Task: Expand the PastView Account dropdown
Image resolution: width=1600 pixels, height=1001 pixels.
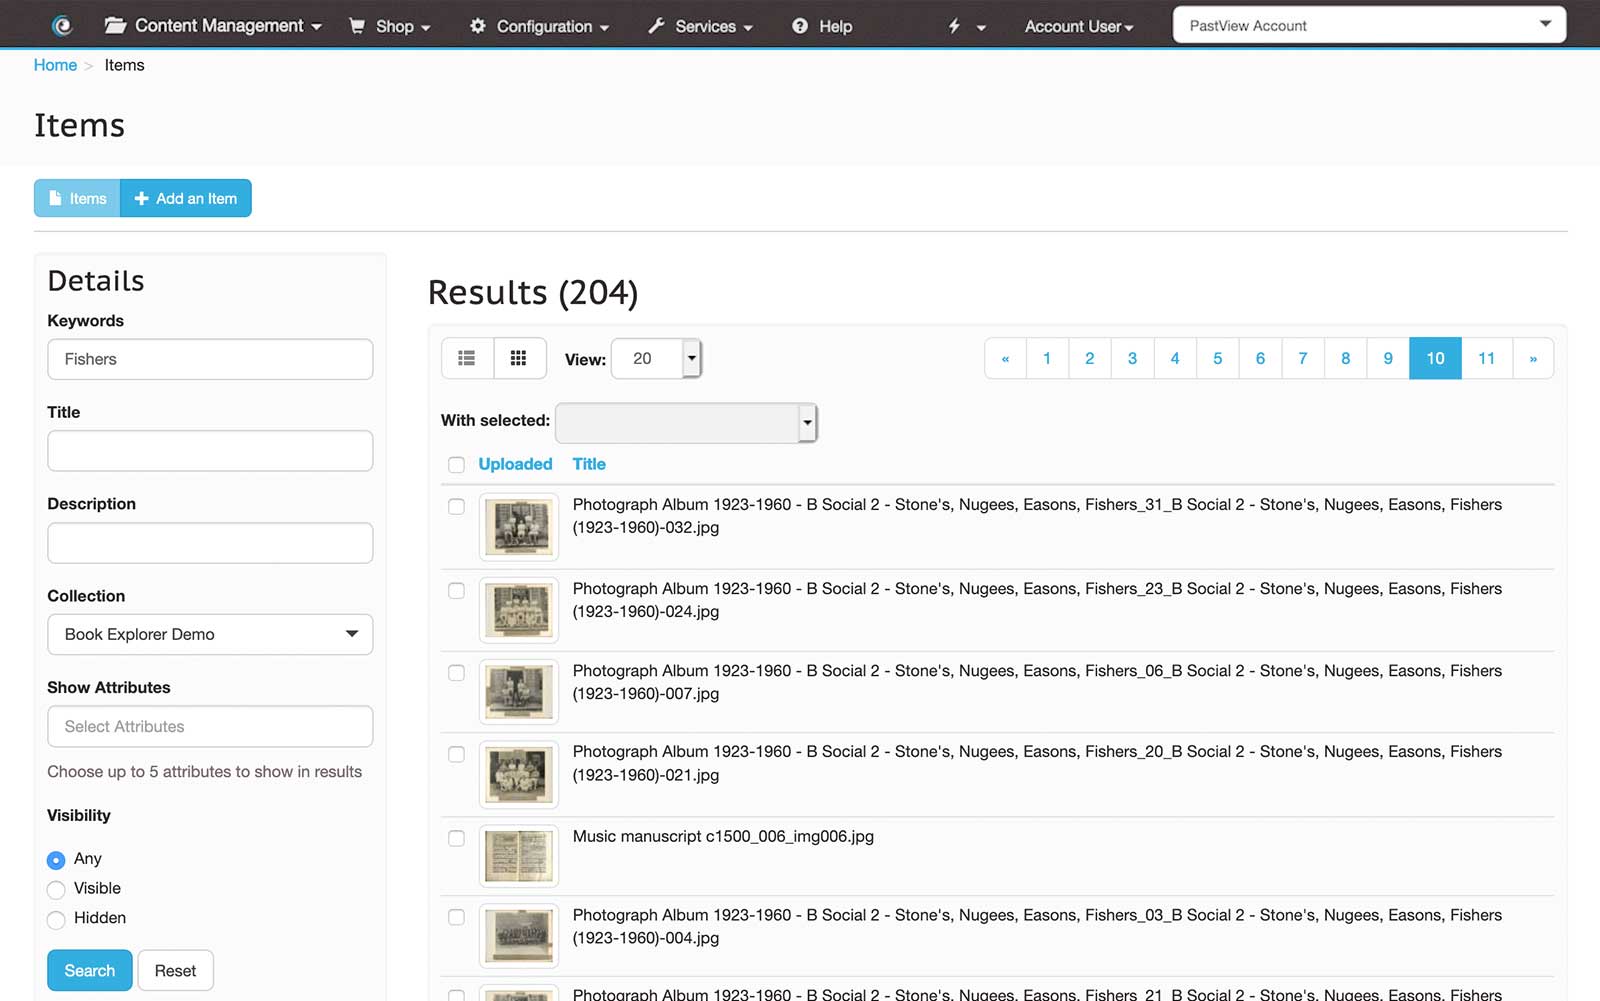Action: pyautogui.click(x=1369, y=25)
